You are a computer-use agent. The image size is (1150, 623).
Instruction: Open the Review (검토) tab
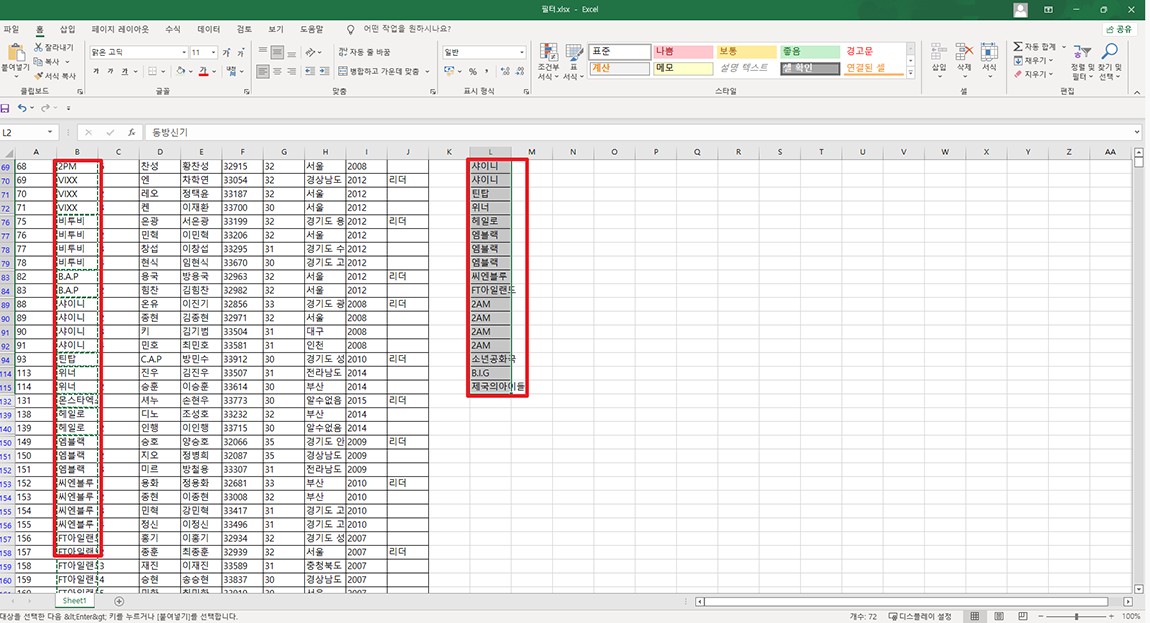click(x=244, y=29)
